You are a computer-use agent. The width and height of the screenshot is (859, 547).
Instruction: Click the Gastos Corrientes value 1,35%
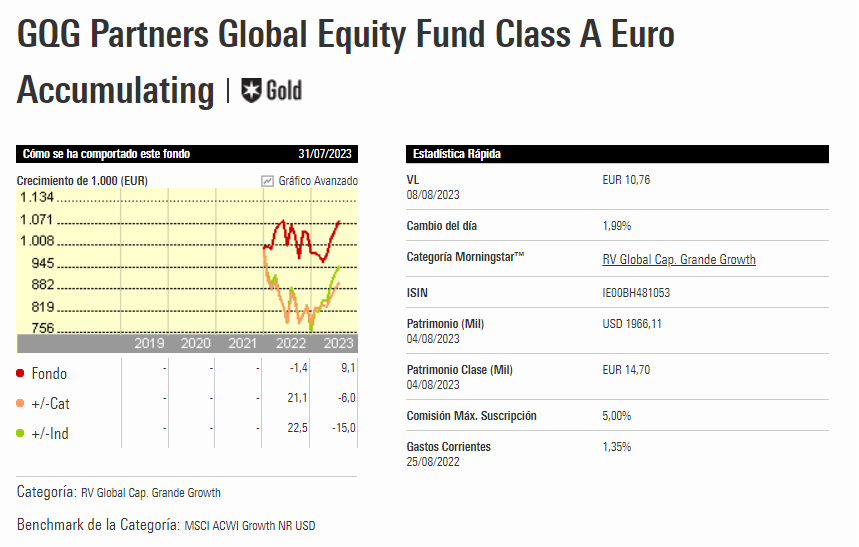617,447
